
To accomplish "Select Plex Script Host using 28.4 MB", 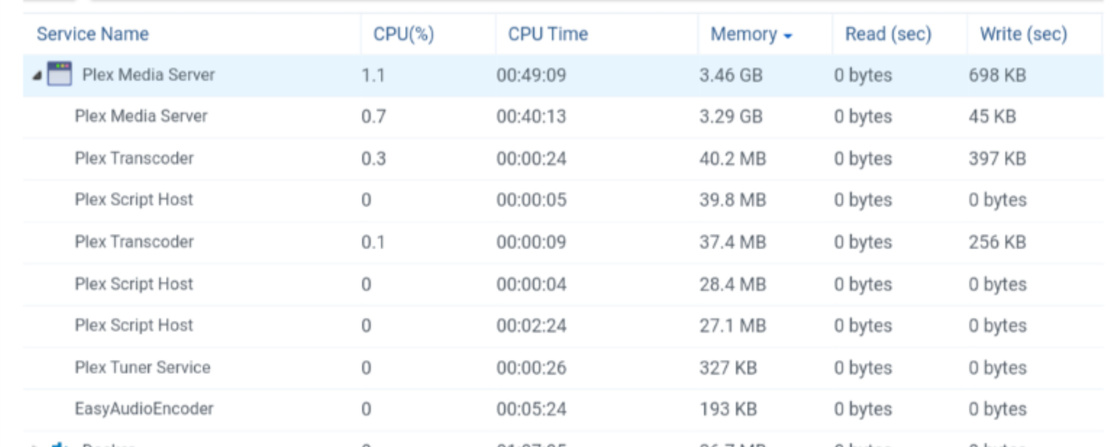I will click(x=134, y=283).
